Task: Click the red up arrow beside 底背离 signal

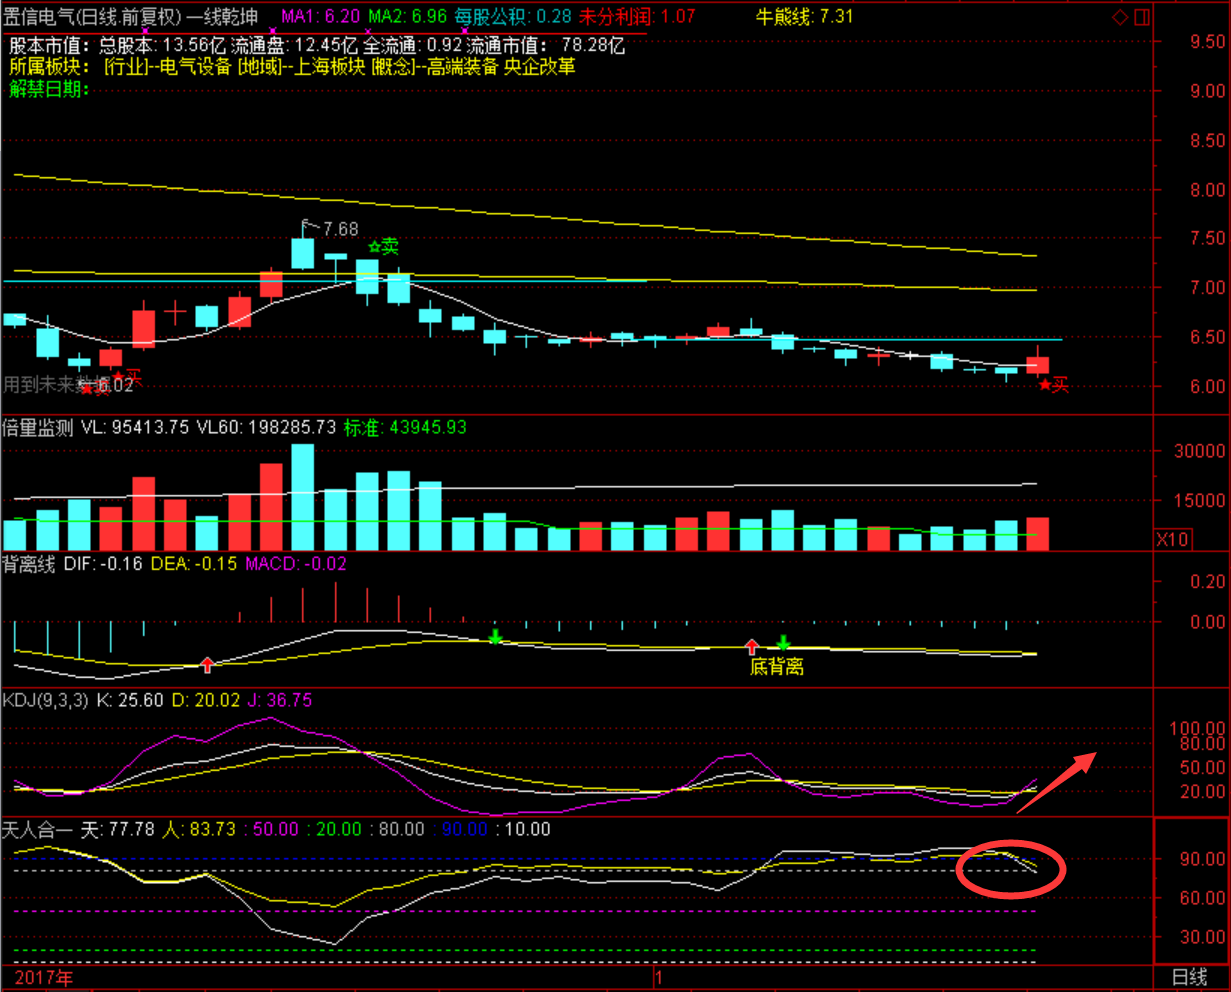Action: (x=752, y=645)
